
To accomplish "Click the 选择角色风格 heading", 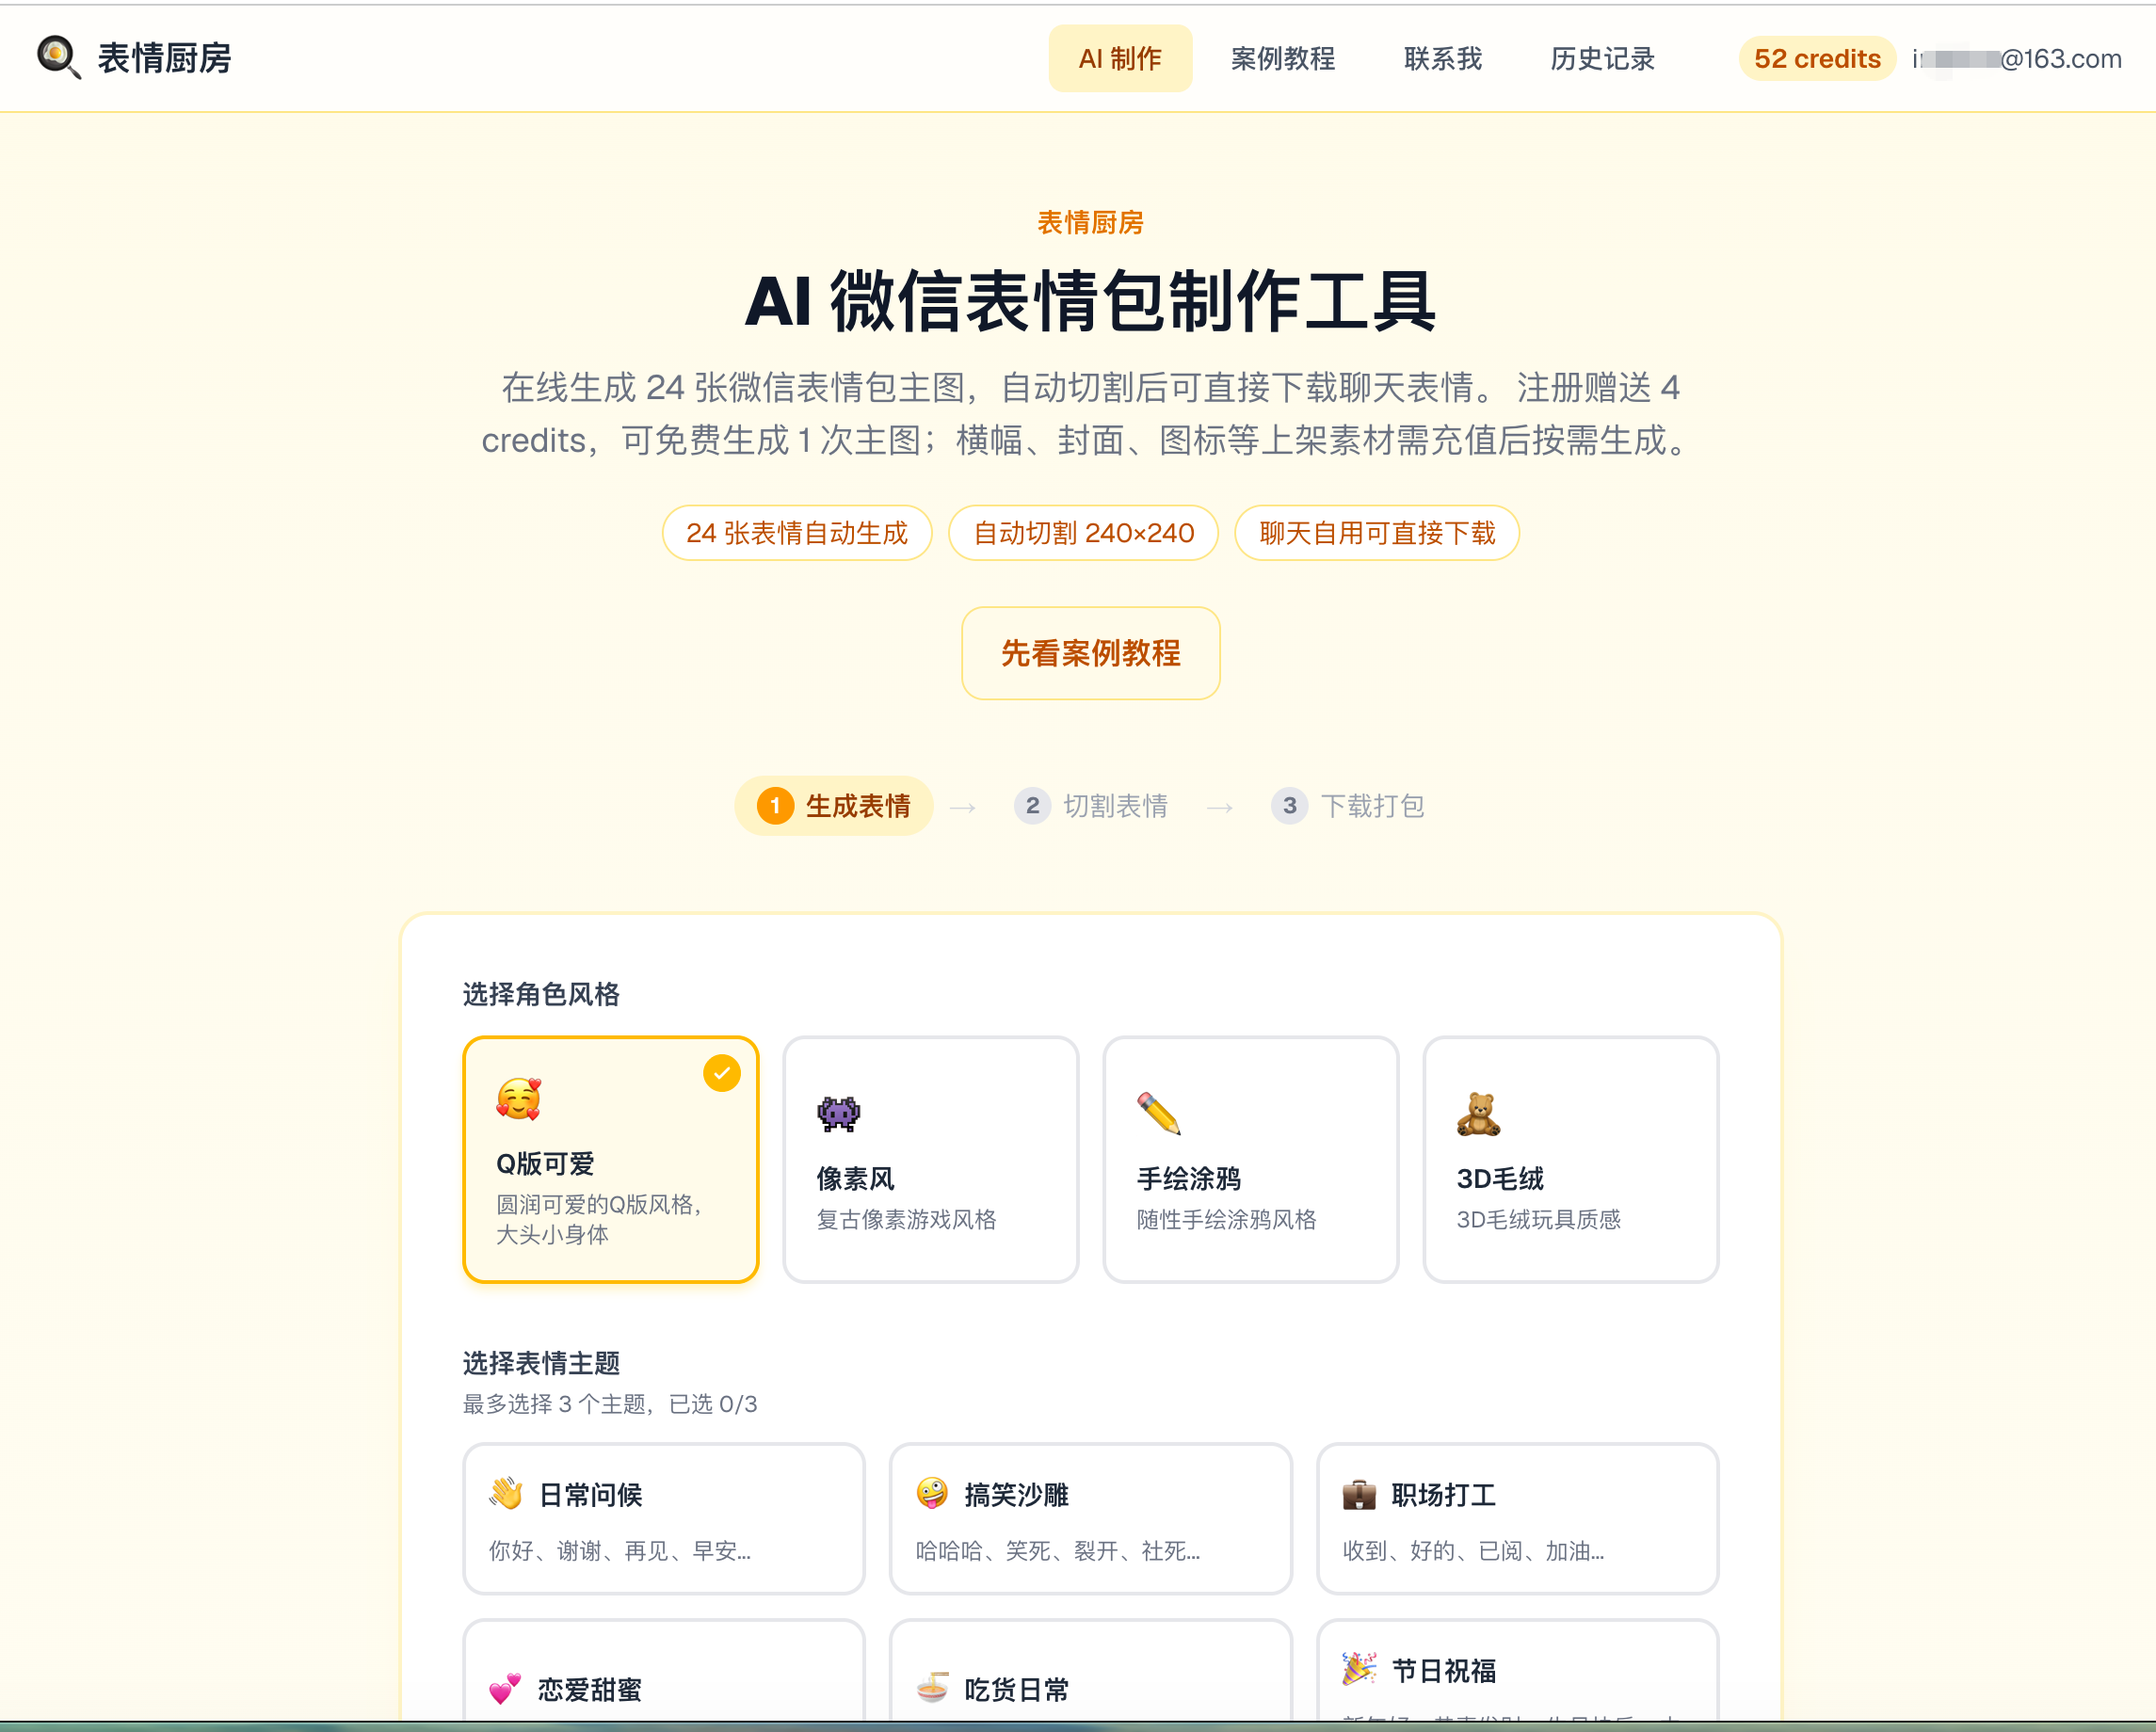I will click(541, 994).
